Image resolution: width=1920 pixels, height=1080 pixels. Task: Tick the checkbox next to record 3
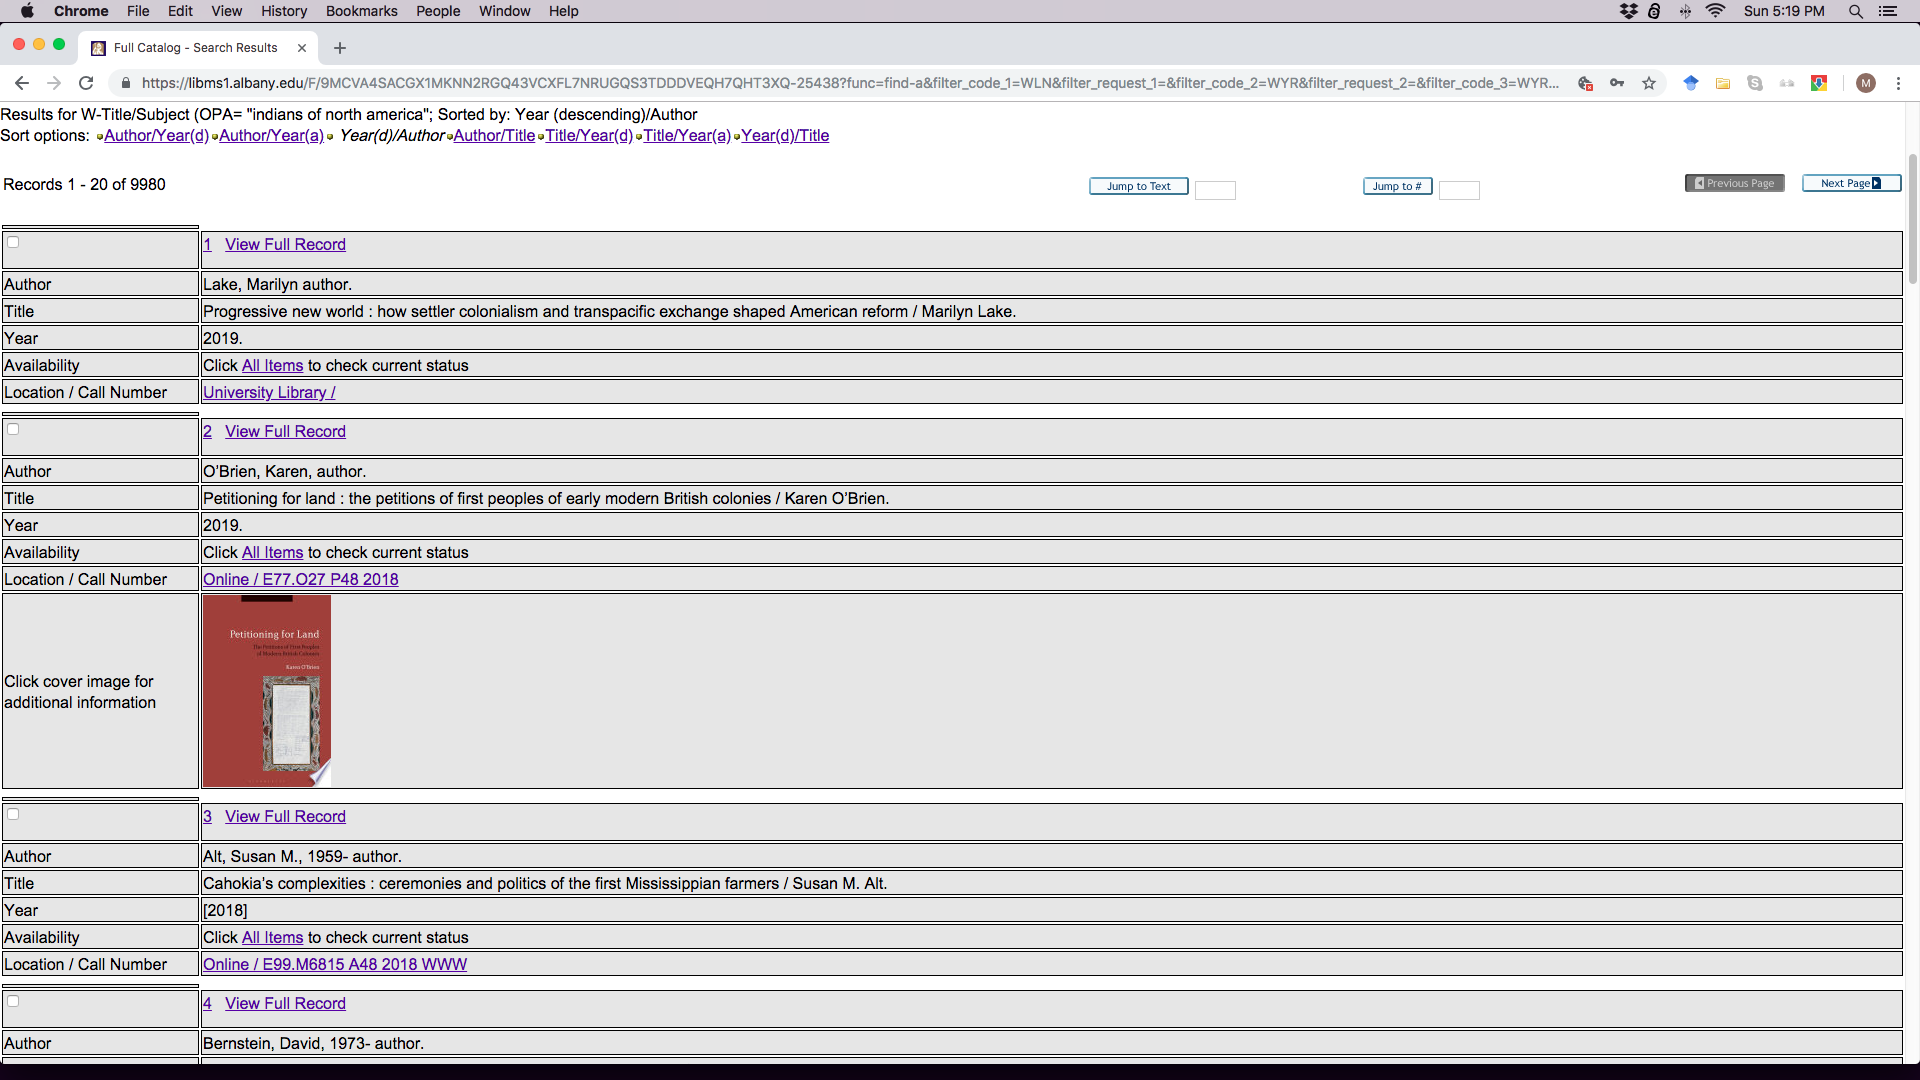[x=13, y=814]
